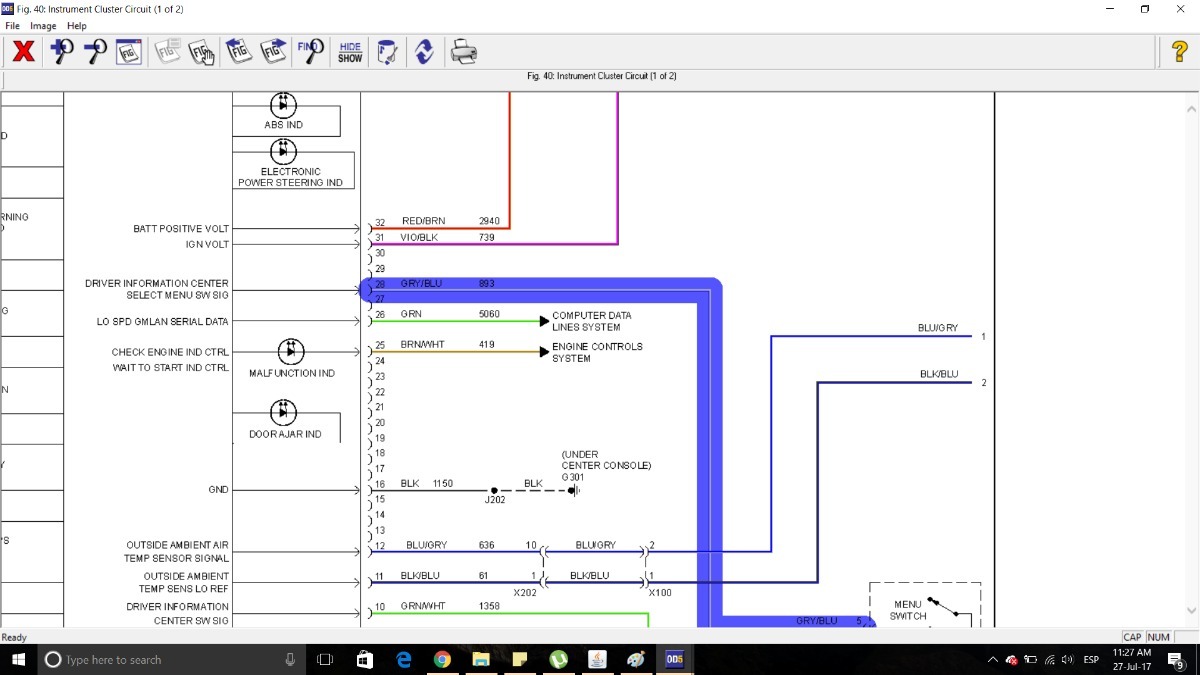Show hidden system tray icons
The height and width of the screenshot is (675, 1200).
[992, 660]
